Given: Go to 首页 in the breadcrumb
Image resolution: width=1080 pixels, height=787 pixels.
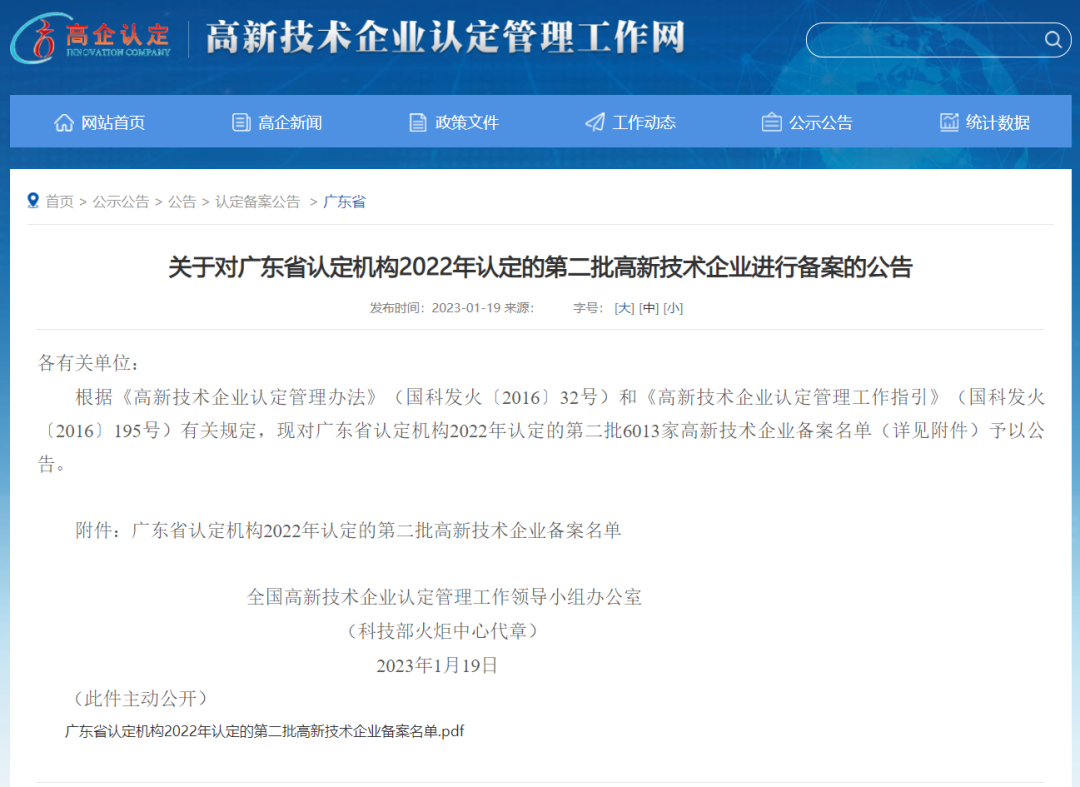Looking at the screenshot, I should point(59,202).
